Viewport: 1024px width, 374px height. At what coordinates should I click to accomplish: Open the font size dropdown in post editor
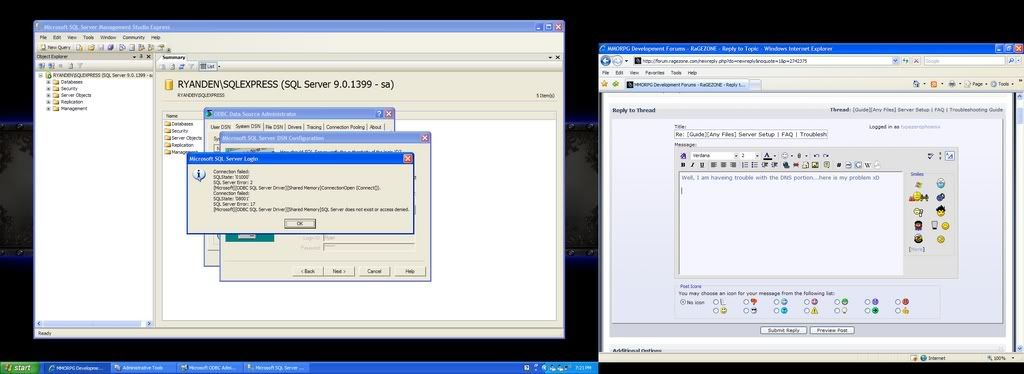coord(758,155)
